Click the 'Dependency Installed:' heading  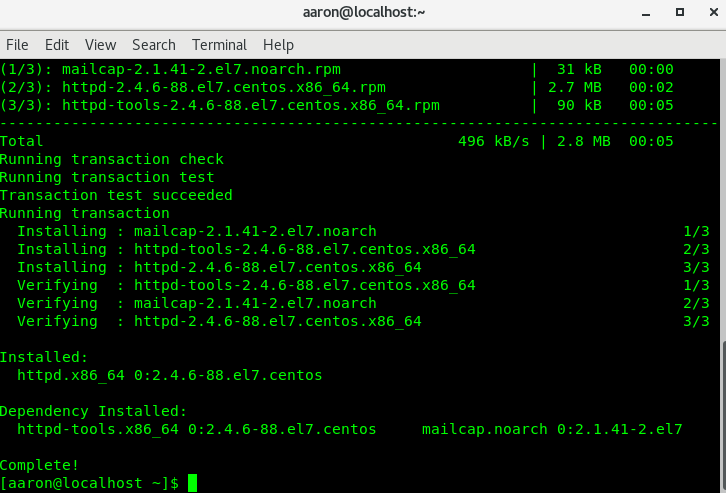(94, 411)
